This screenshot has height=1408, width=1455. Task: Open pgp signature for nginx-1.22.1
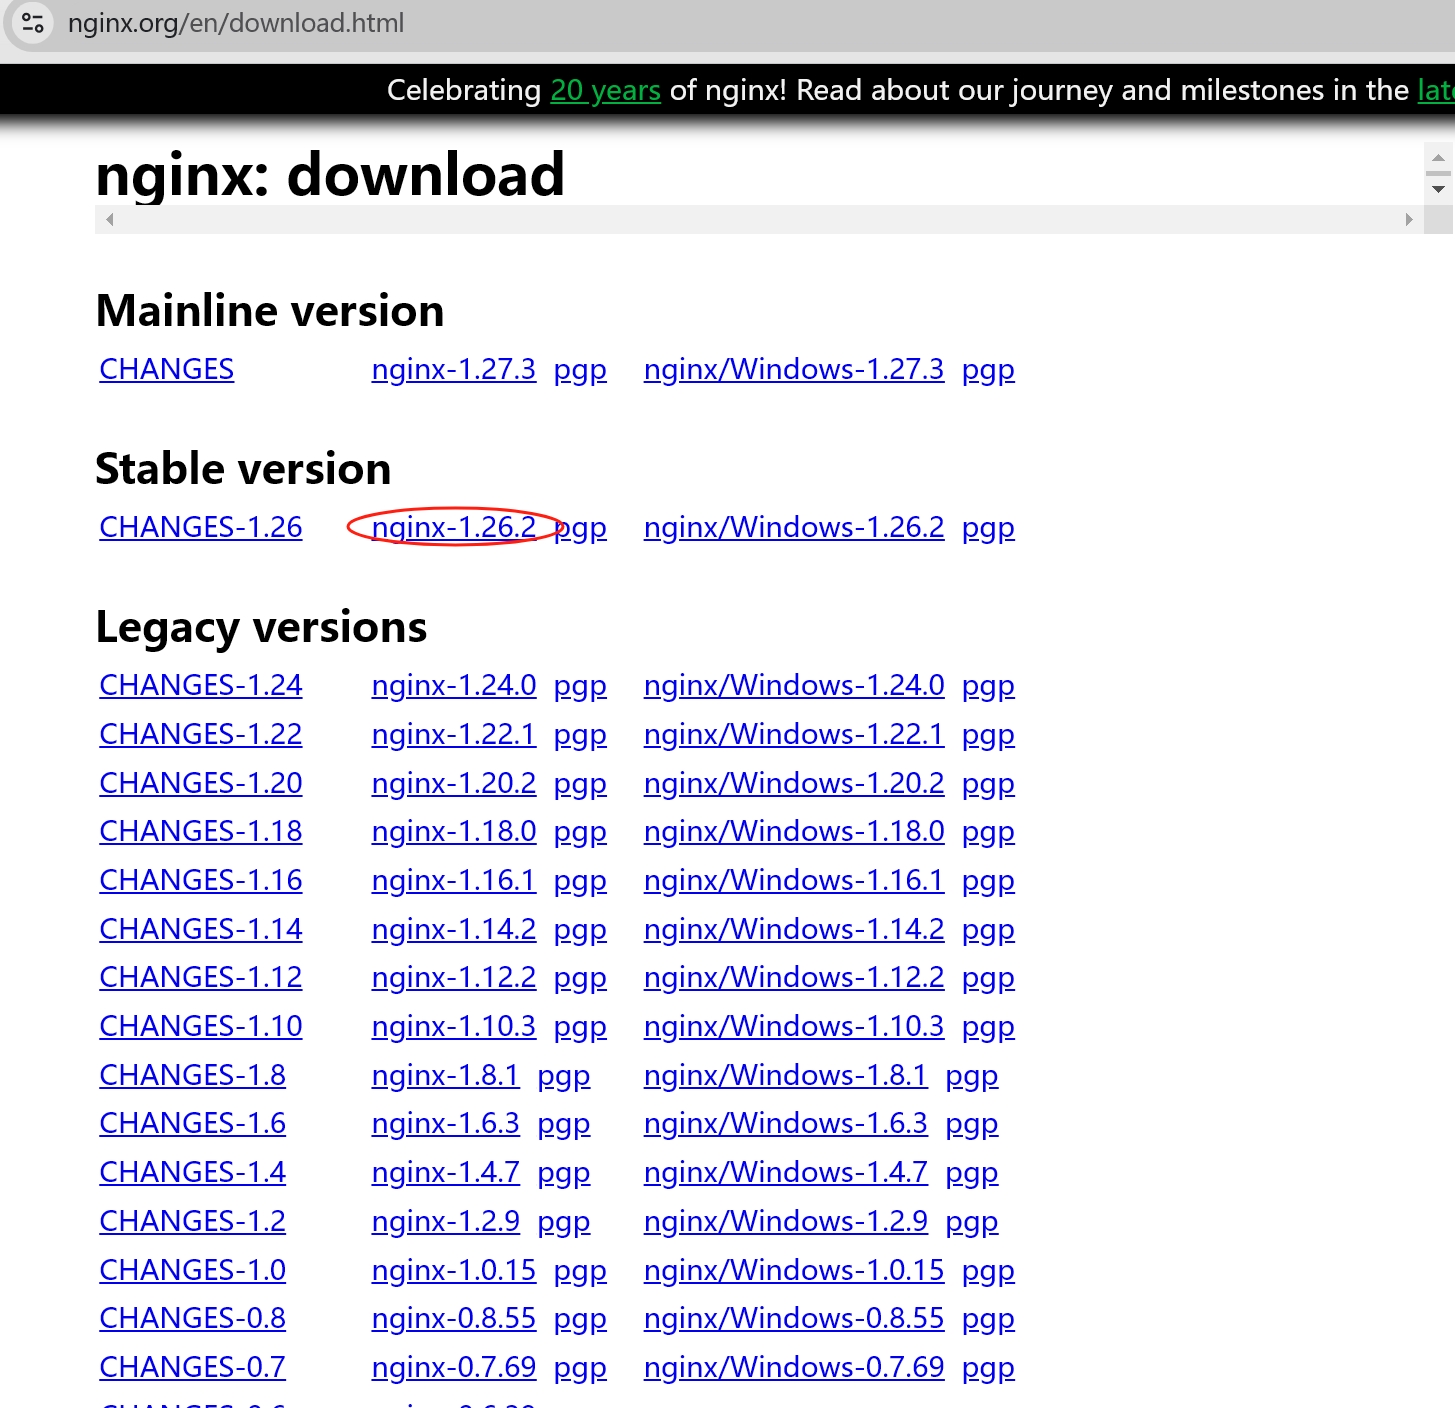coord(580,736)
